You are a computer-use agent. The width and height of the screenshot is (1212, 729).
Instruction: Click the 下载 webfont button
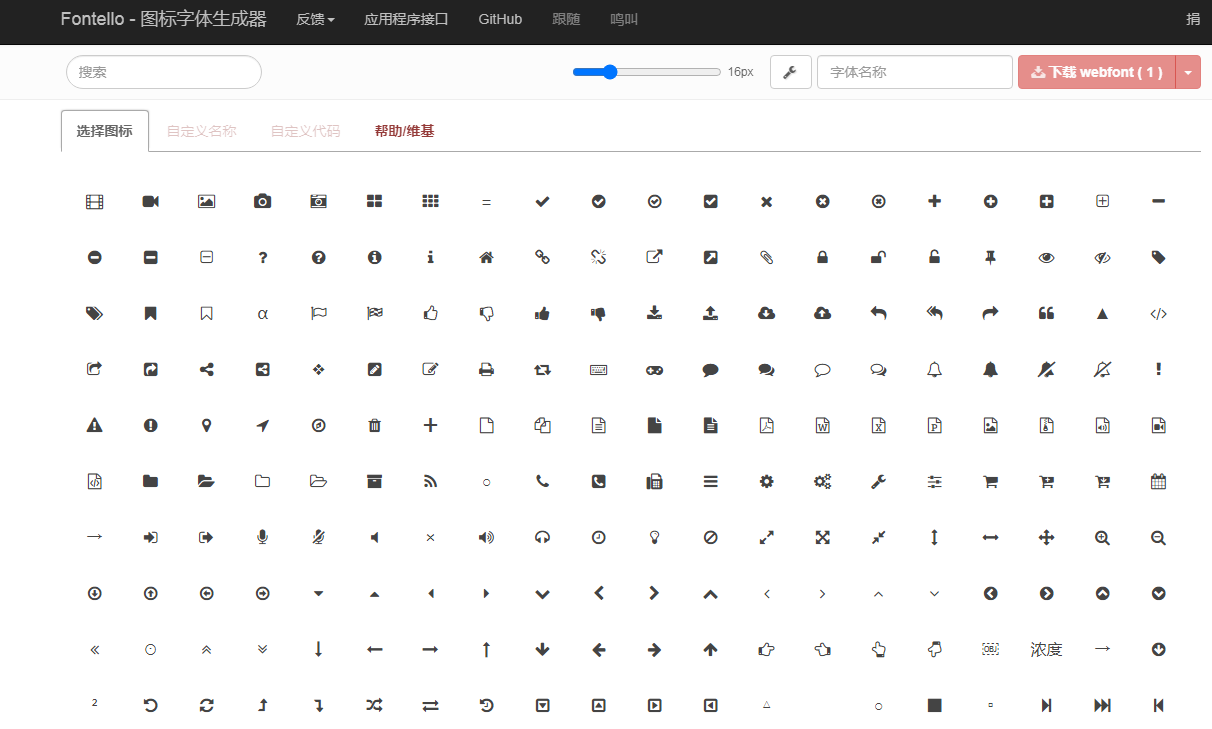click(x=1097, y=72)
